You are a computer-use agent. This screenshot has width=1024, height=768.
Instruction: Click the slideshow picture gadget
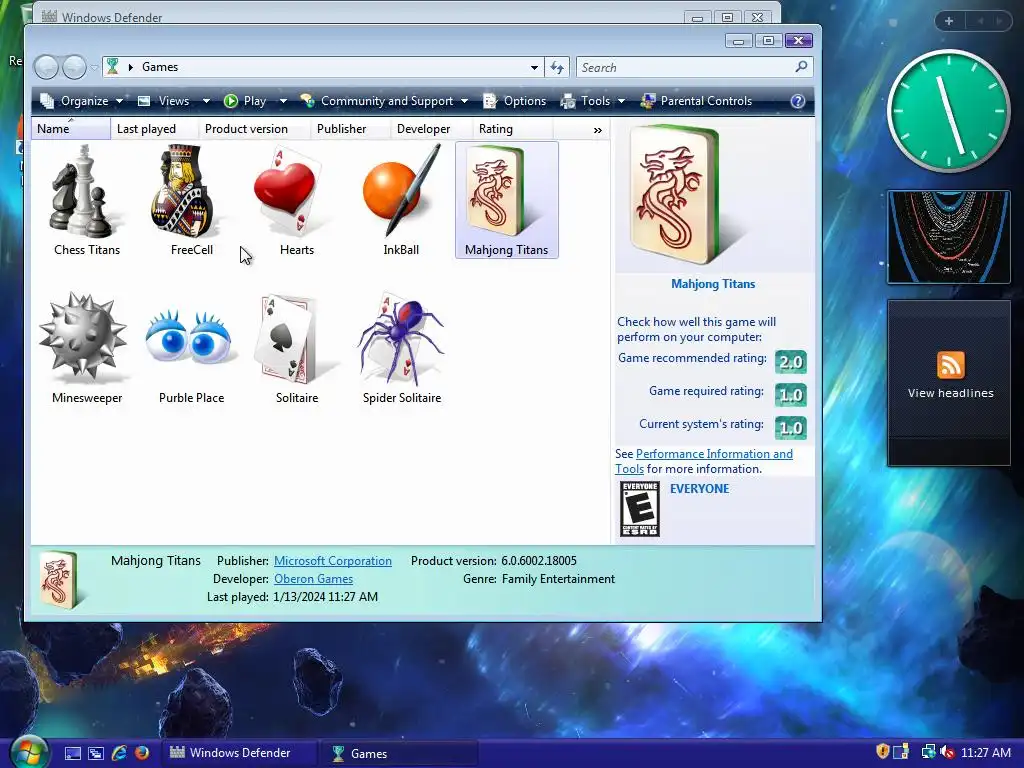(x=948, y=237)
